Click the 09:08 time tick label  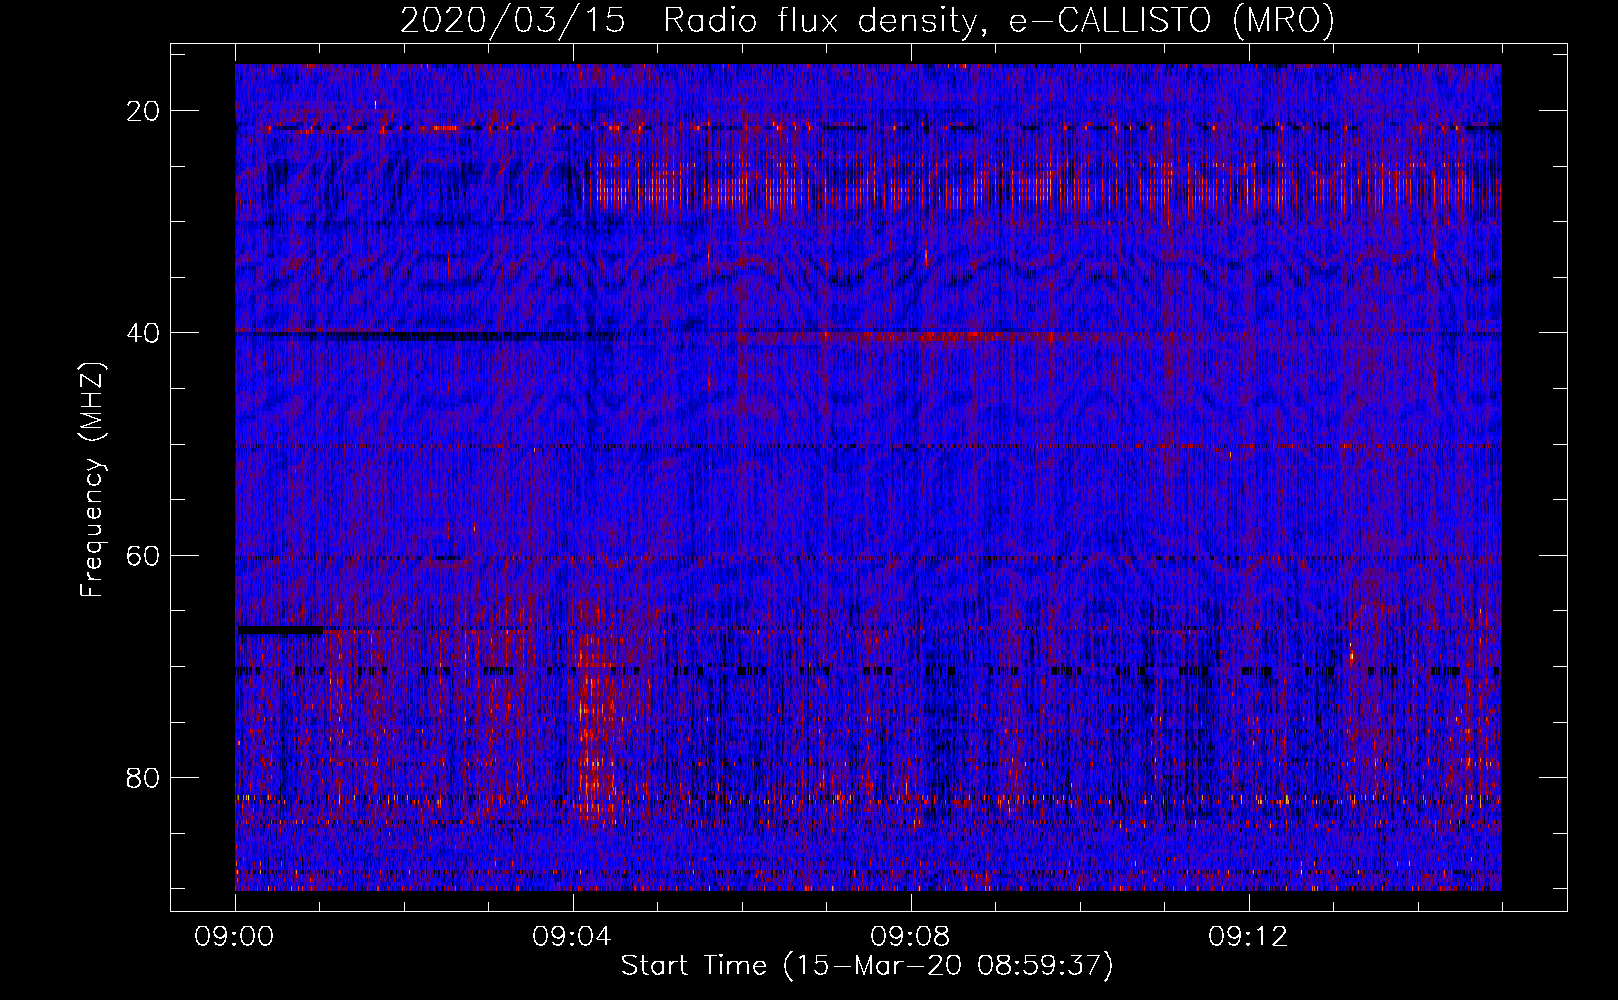click(x=911, y=937)
